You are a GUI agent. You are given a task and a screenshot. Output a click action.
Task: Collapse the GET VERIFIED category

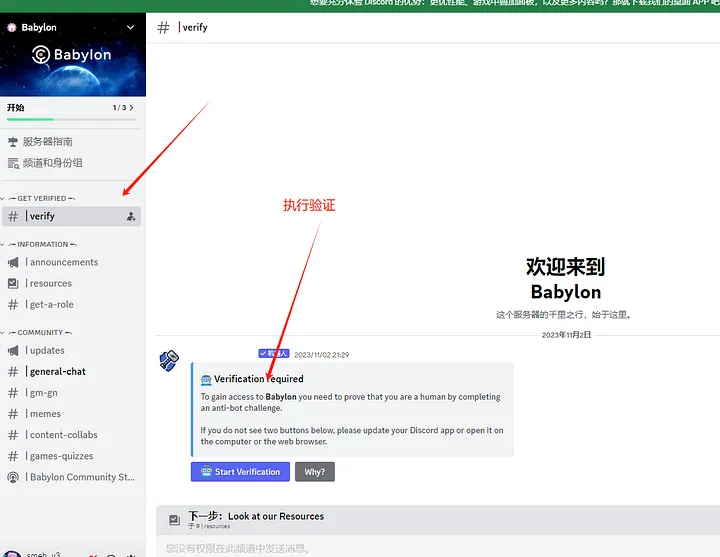(39, 198)
